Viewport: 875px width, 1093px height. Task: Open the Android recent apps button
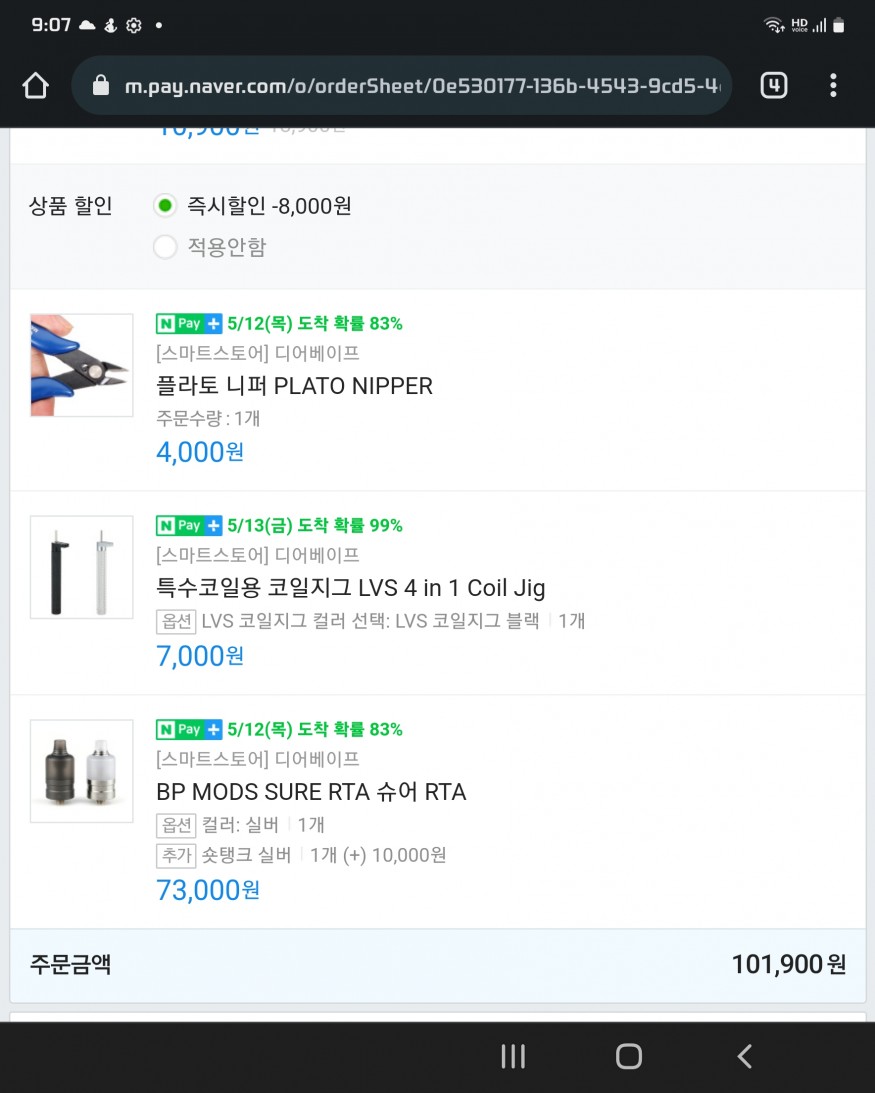point(513,1057)
